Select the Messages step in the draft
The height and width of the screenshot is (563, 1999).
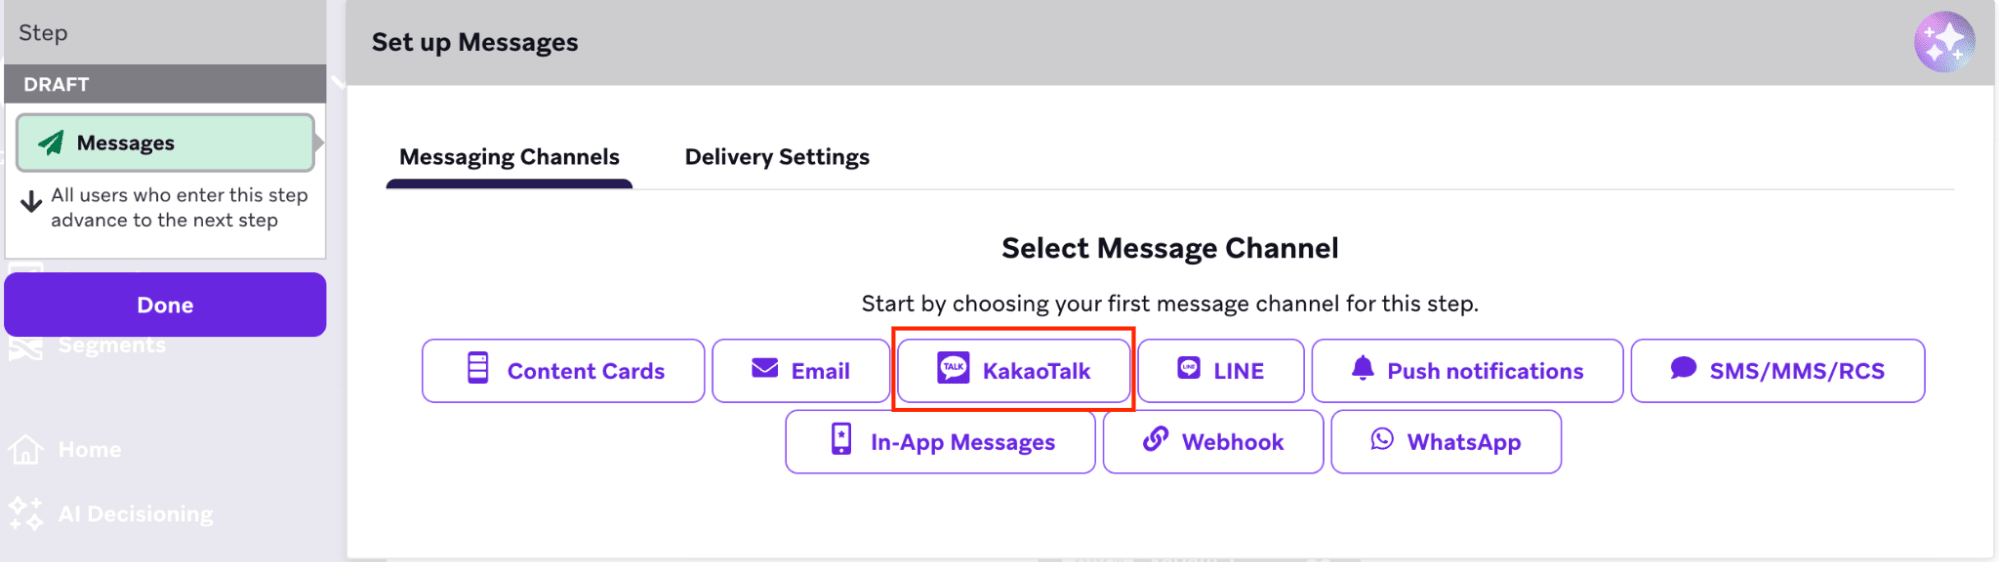click(165, 143)
